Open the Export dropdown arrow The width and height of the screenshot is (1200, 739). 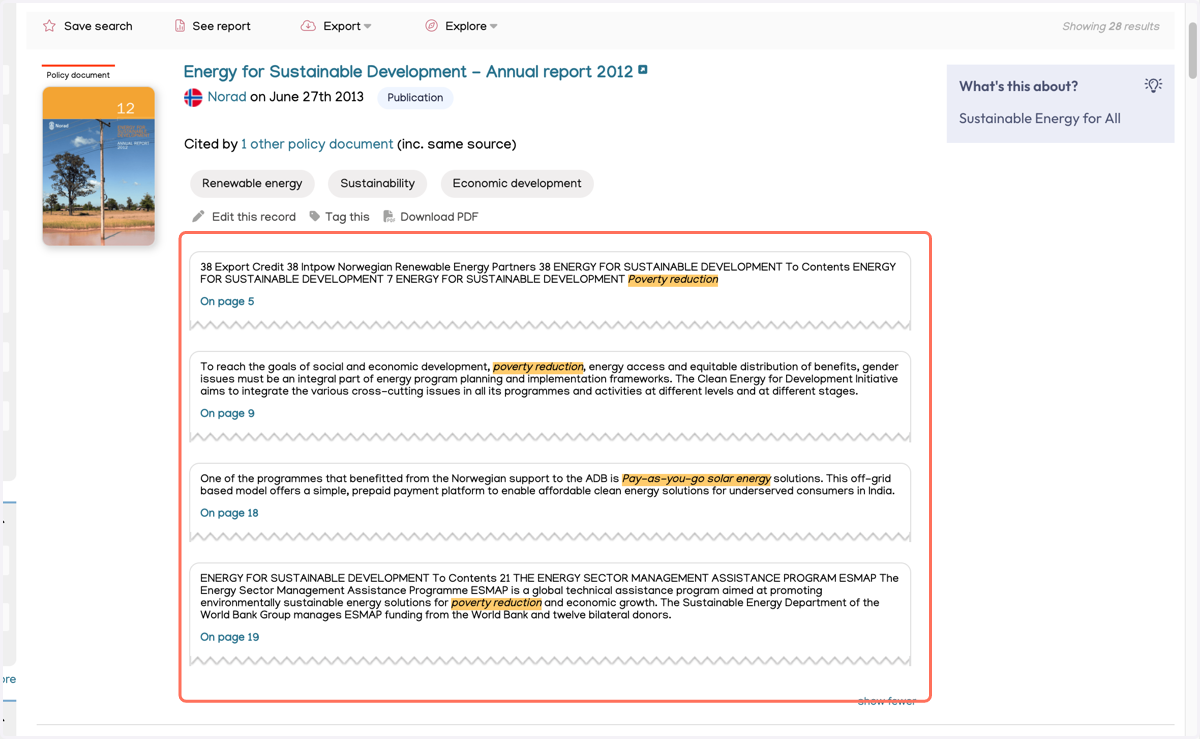point(367,27)
